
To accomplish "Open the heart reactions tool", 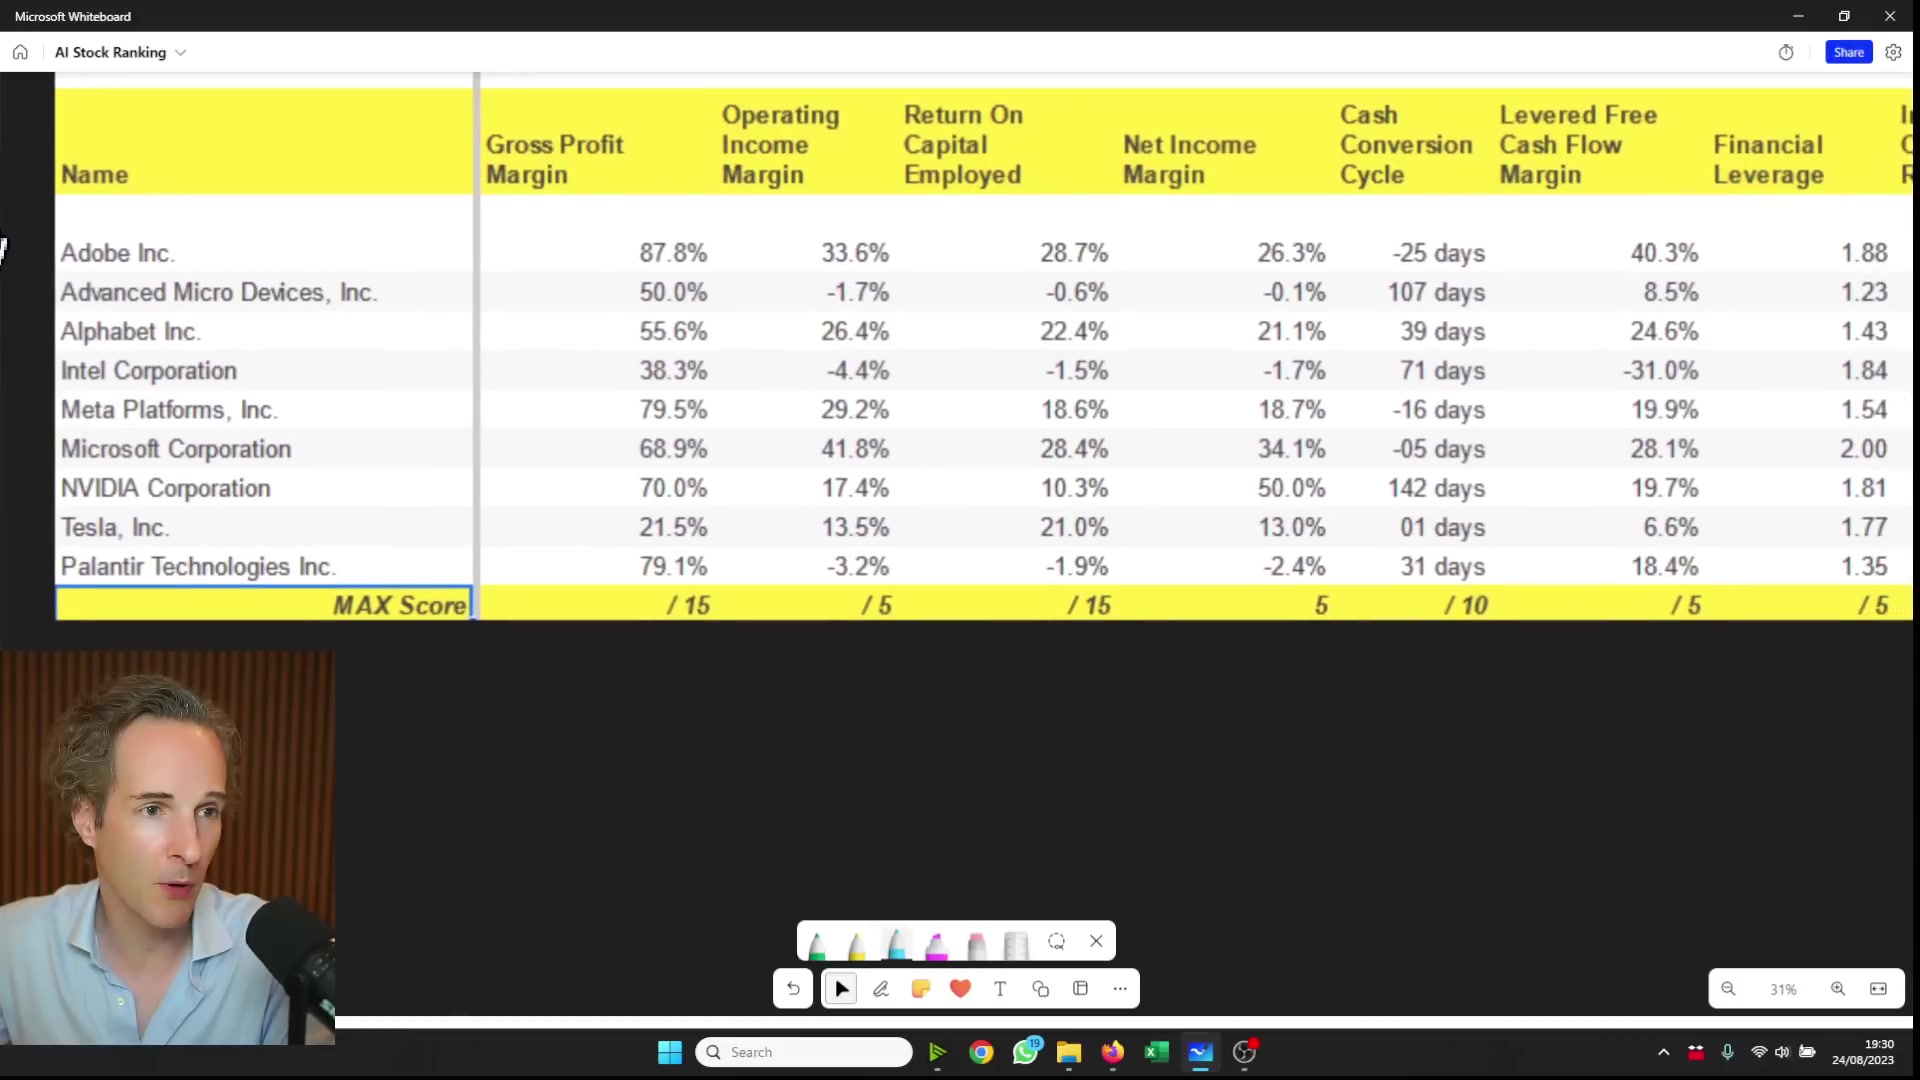I will tap(961, 989).
